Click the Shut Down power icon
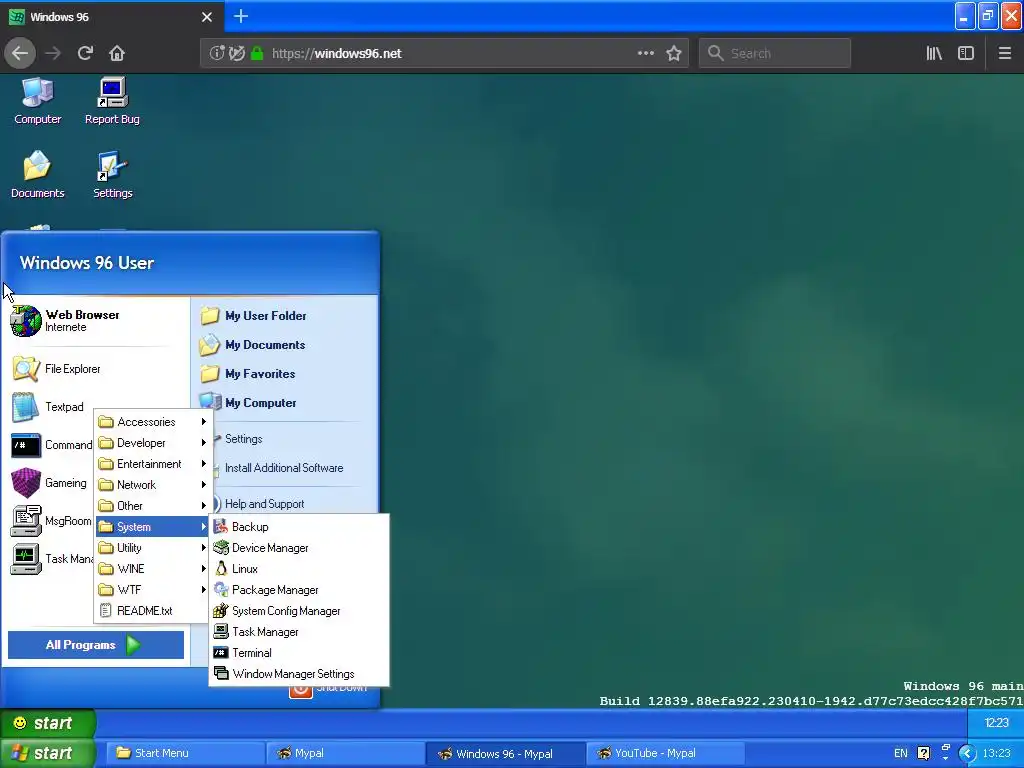 point(300,691)
